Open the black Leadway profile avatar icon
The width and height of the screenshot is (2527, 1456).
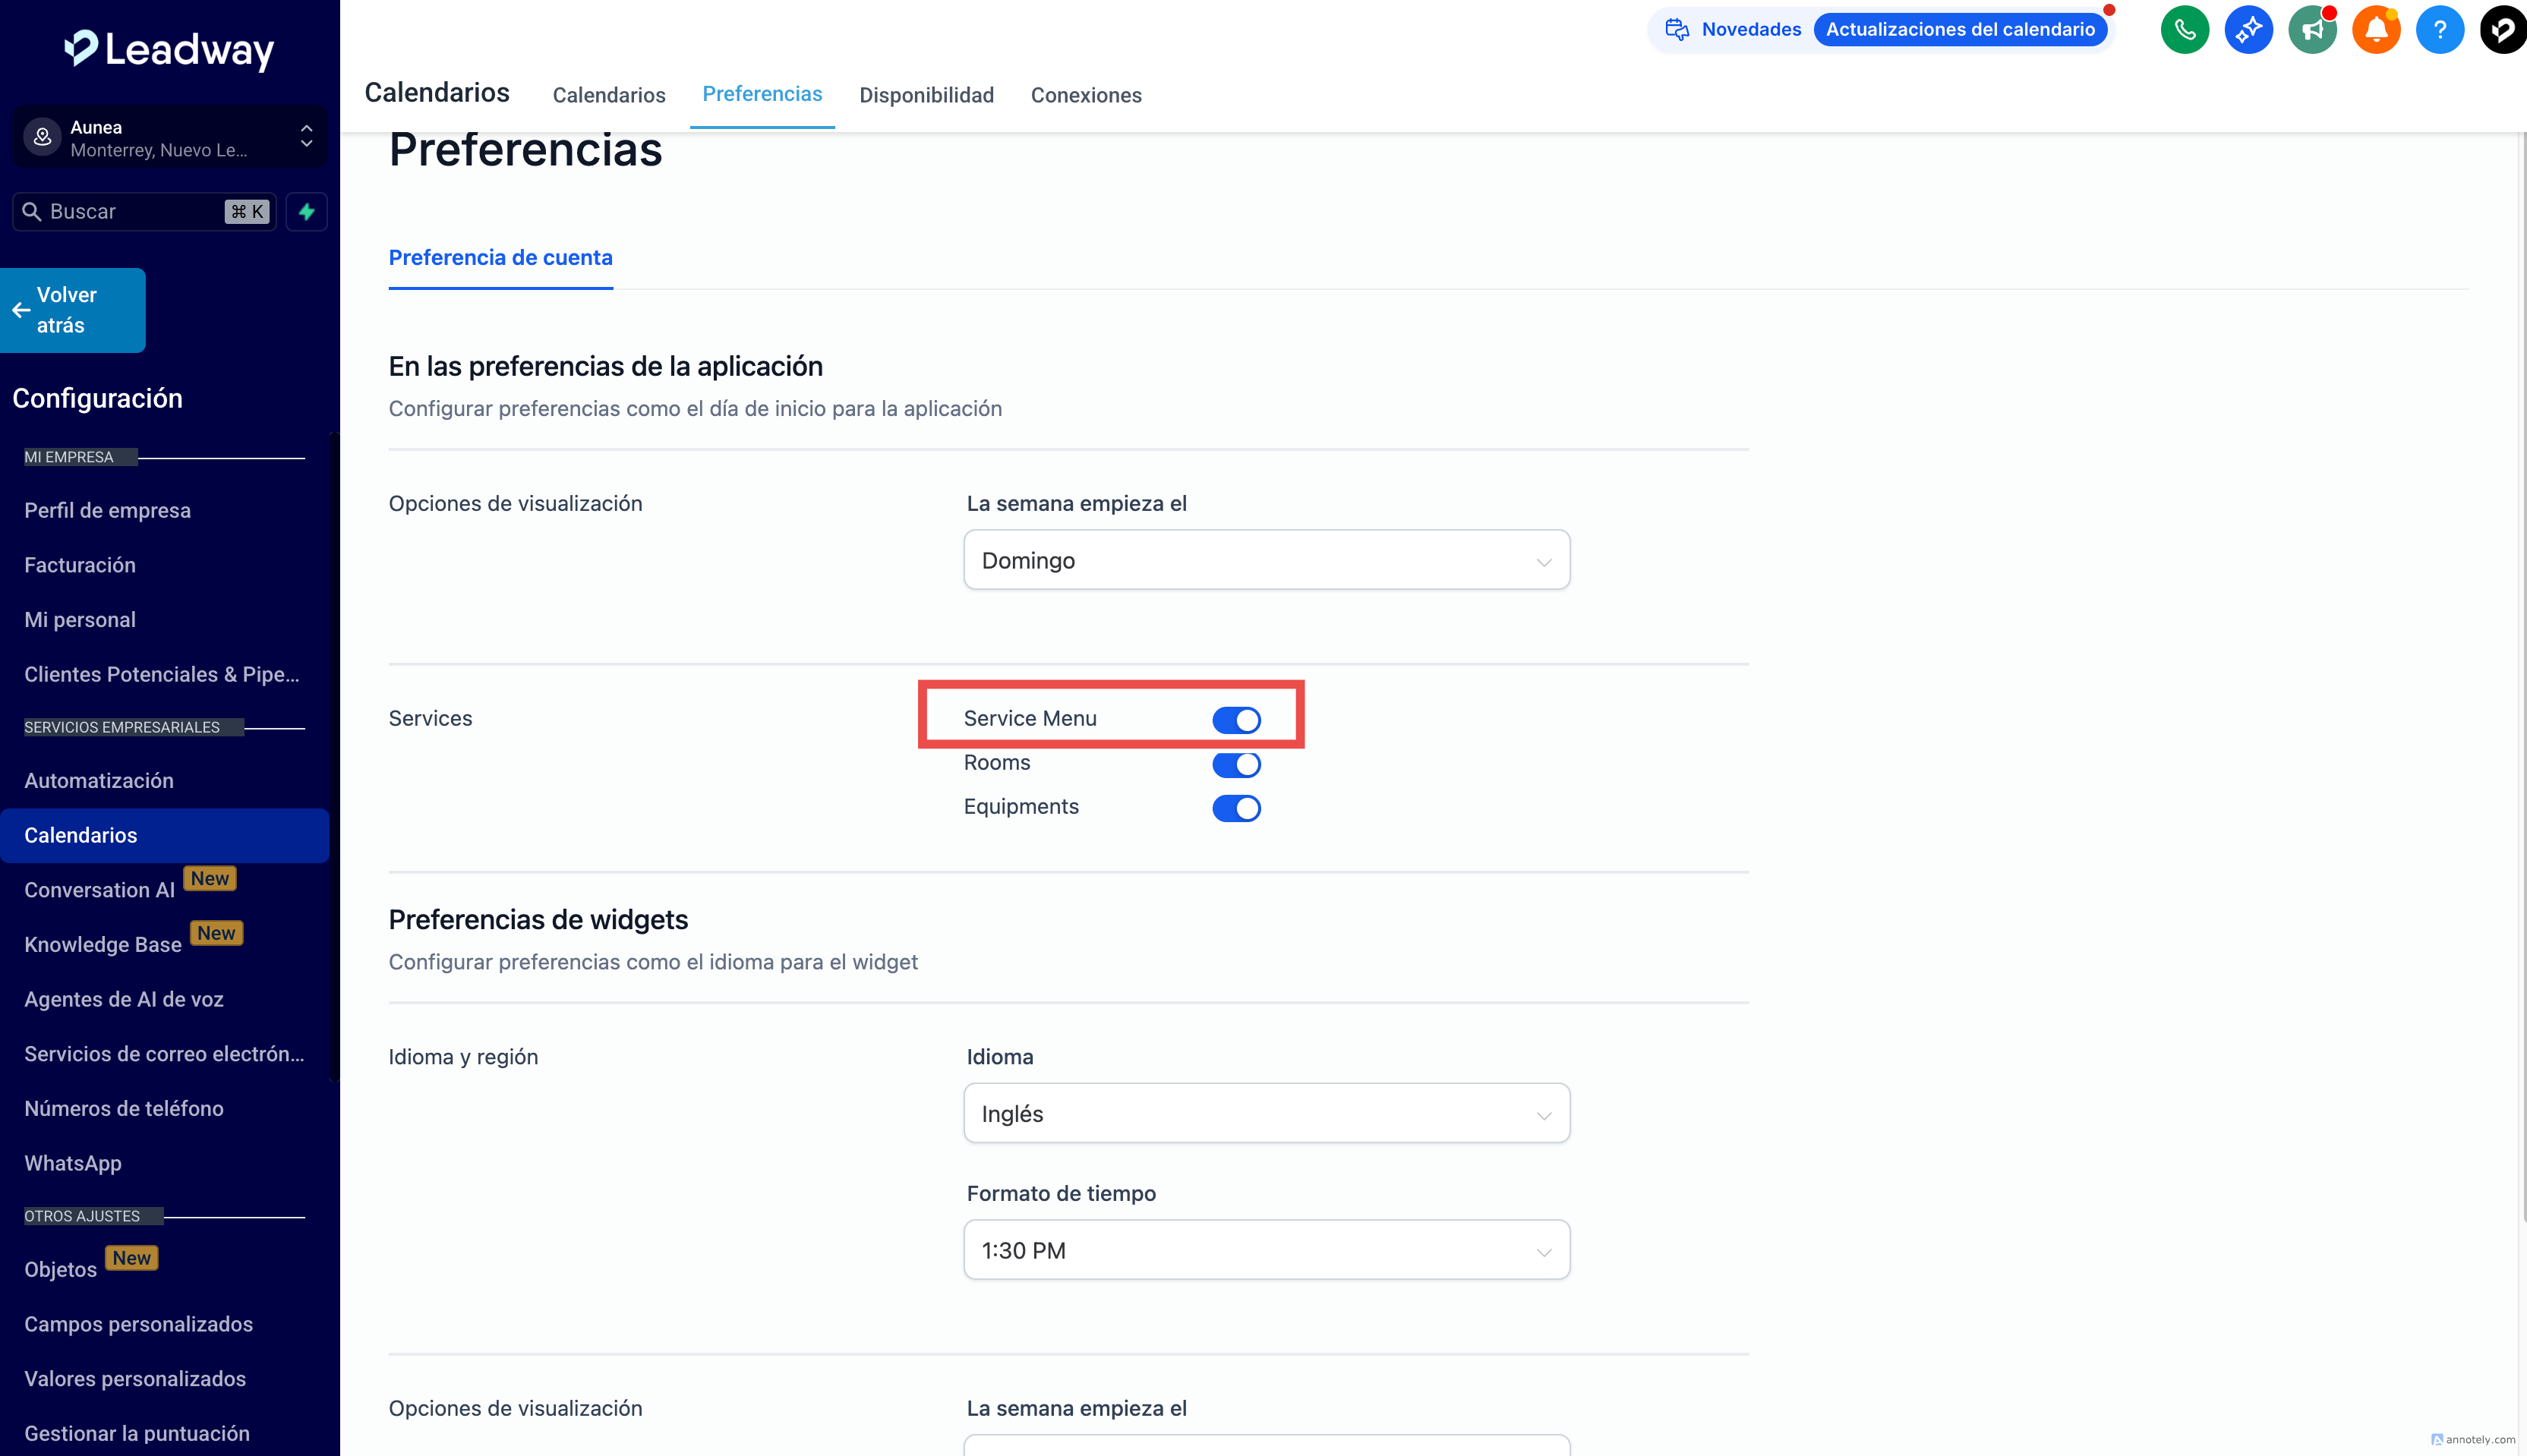click(x=2502, y=30)
